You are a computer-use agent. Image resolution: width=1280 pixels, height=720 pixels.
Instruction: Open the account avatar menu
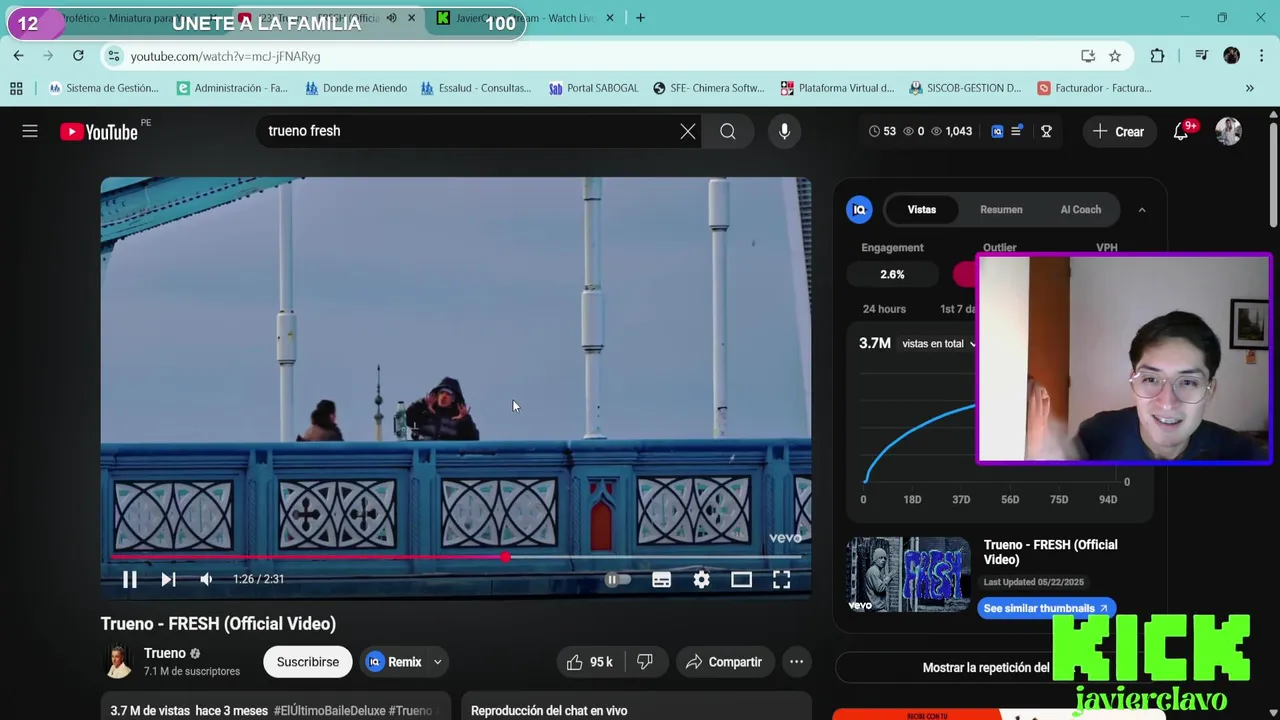[1228, 131]
